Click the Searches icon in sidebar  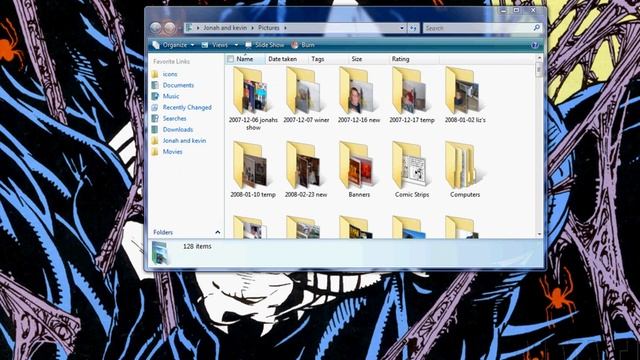155,118
